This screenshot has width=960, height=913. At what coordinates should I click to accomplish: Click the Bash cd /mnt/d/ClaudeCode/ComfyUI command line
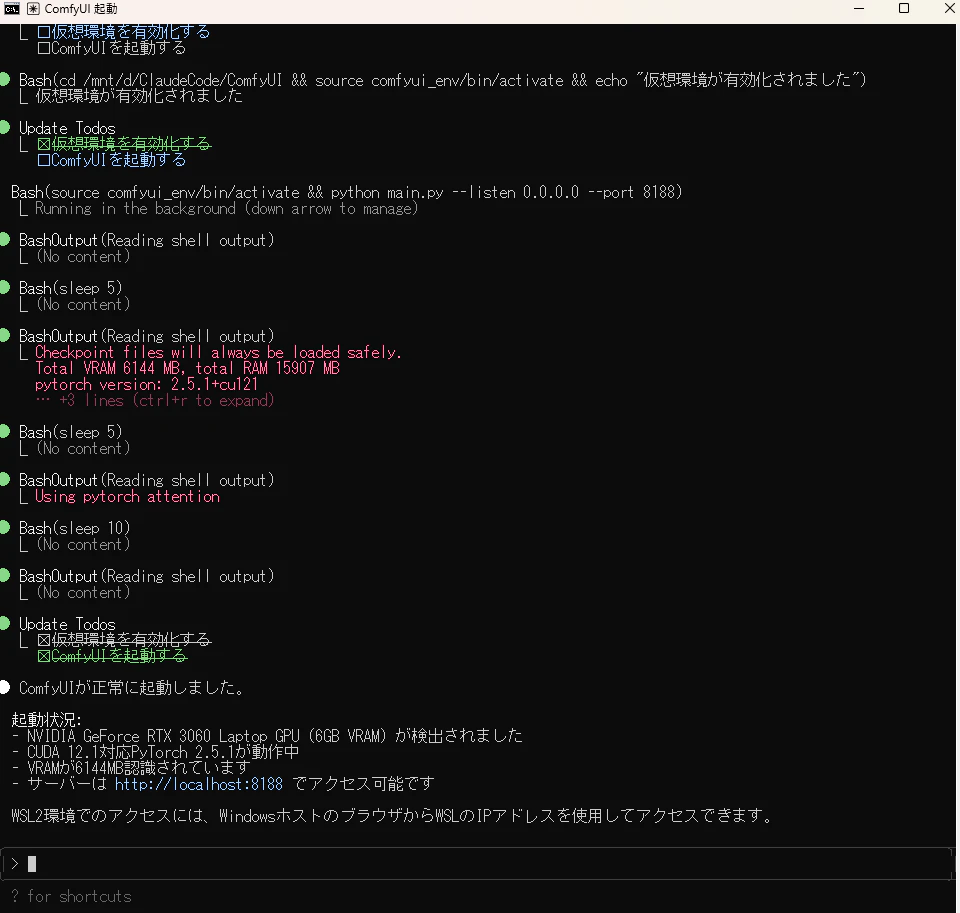tap(443, 80)
